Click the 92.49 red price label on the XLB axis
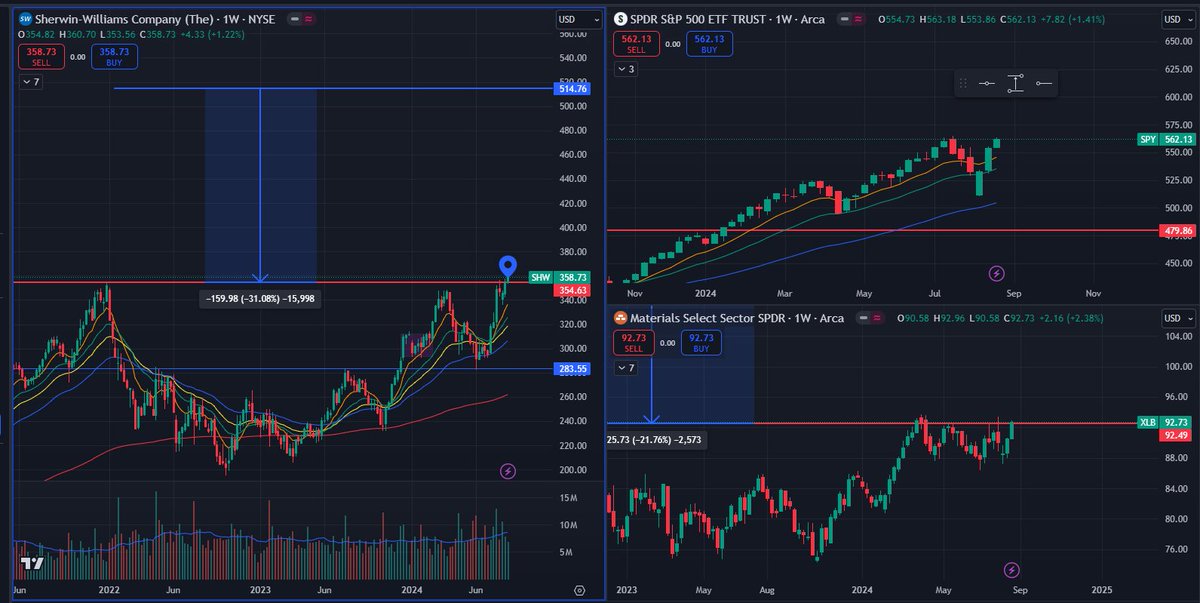Screen dimensions: 1200x603 (x=1176, y=436)
